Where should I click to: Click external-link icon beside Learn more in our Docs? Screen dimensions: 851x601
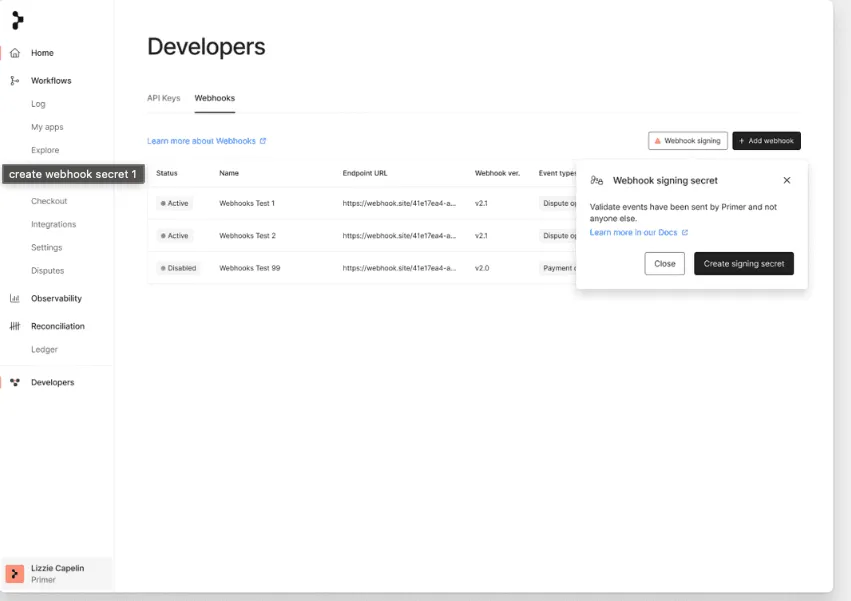[x=685, y=232]
